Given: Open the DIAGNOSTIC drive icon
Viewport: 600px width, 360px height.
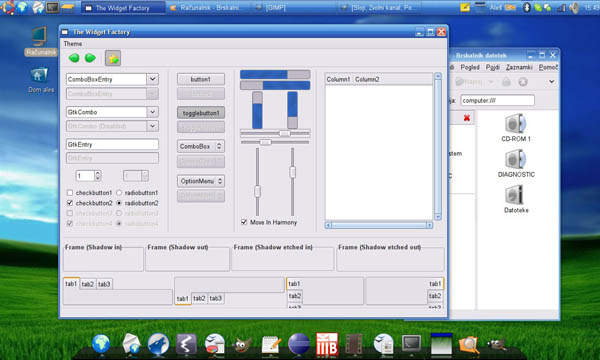Looking at the screenshot, I should 516,163.
